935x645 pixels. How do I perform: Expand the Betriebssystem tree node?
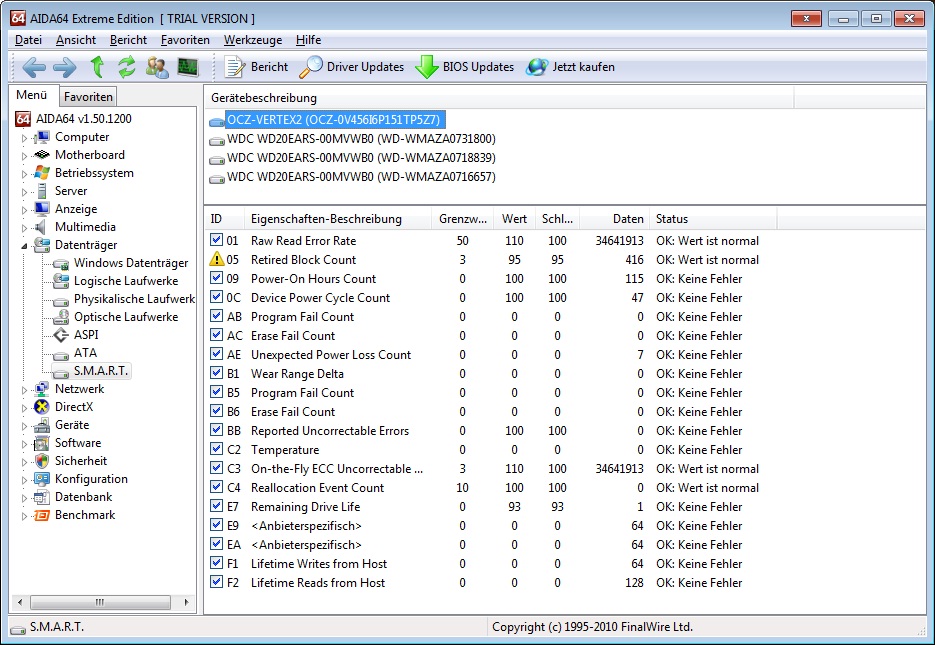24,174
